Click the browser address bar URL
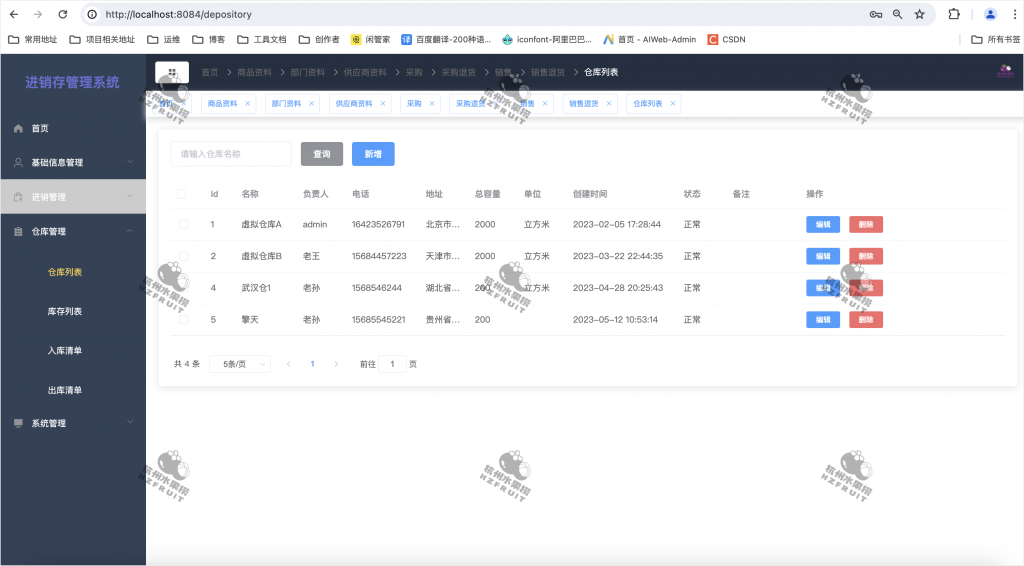 [178, 14]
